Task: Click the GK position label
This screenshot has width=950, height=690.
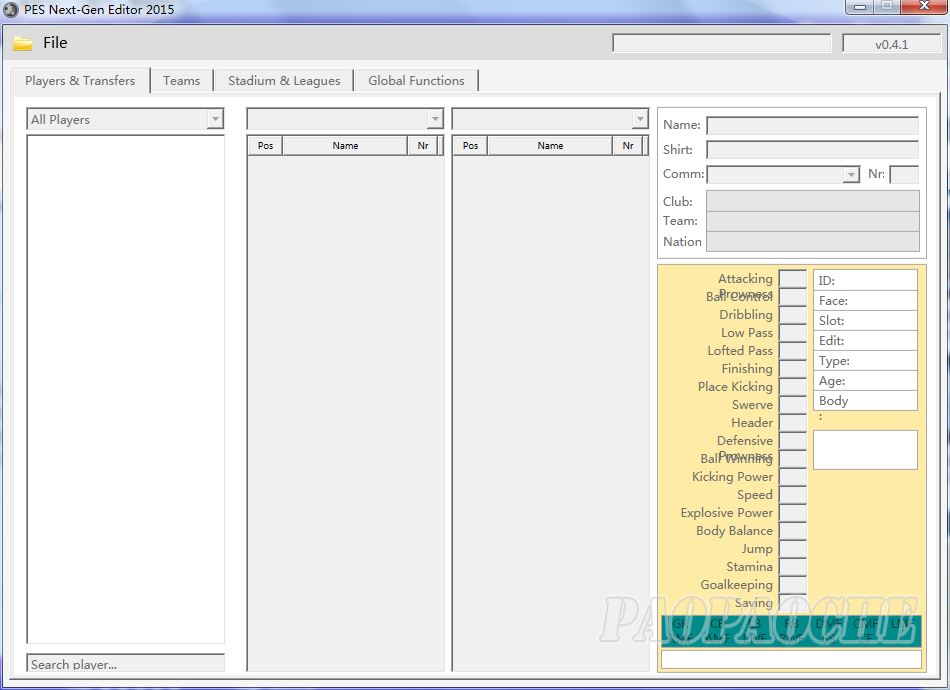Action: pos(680,623)
